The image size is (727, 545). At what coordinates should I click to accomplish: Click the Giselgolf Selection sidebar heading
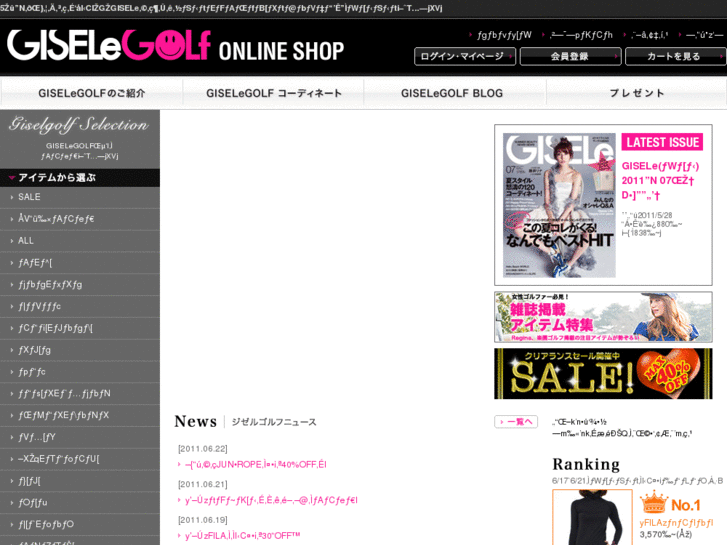[x=79, y=124]
